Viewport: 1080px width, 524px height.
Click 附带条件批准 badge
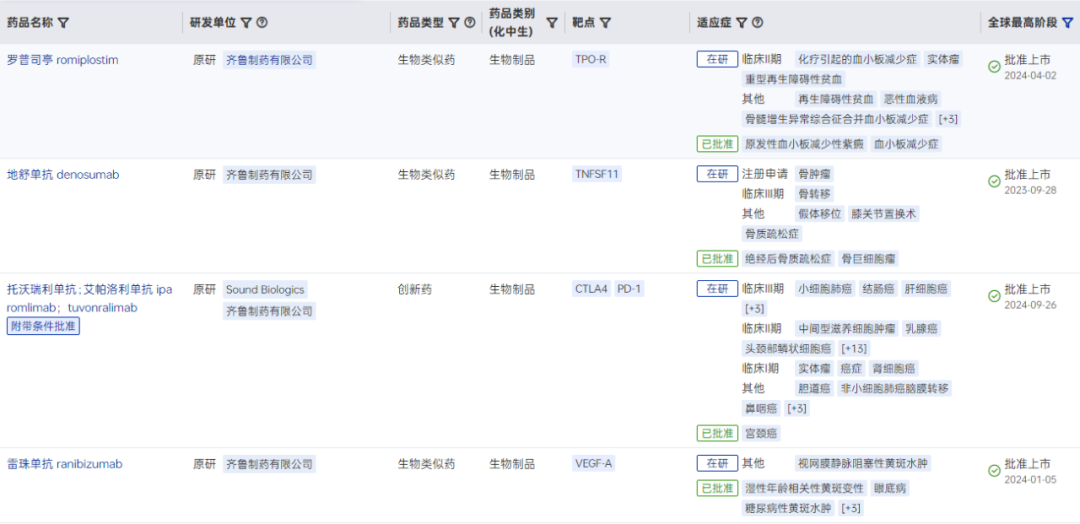(43, 326)
